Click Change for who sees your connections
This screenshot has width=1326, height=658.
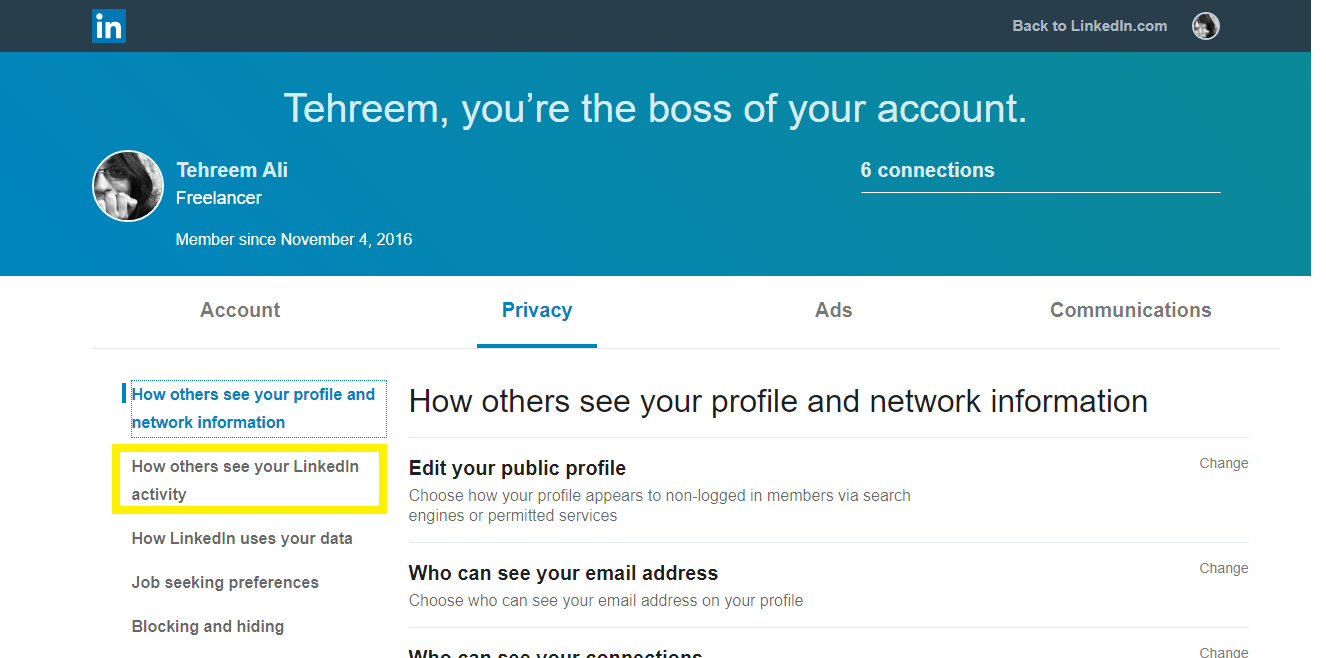[x=1224, y=651]
